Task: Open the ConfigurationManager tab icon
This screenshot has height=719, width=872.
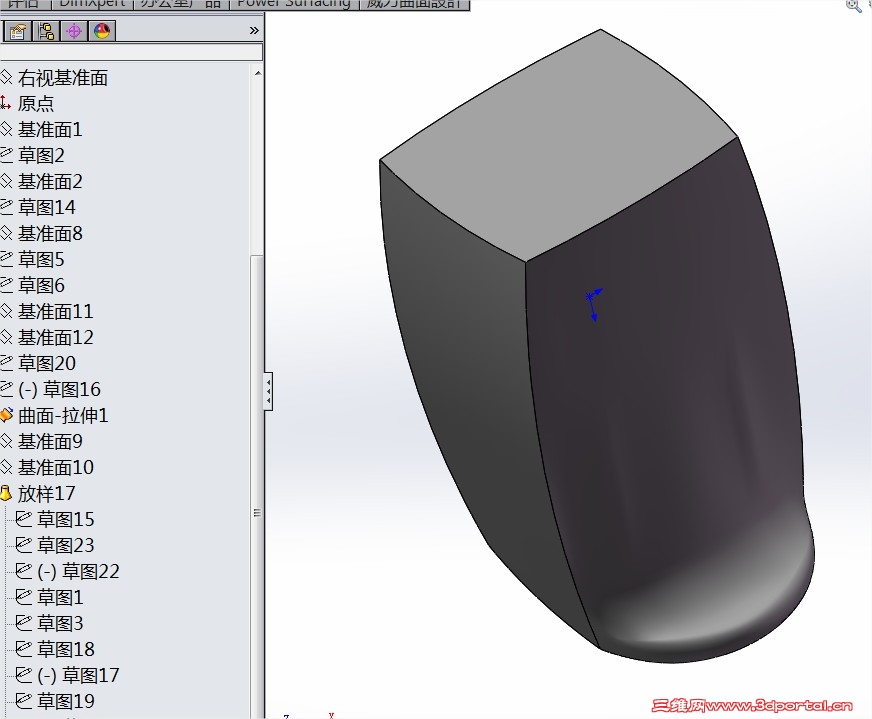Action: [46, 31]
